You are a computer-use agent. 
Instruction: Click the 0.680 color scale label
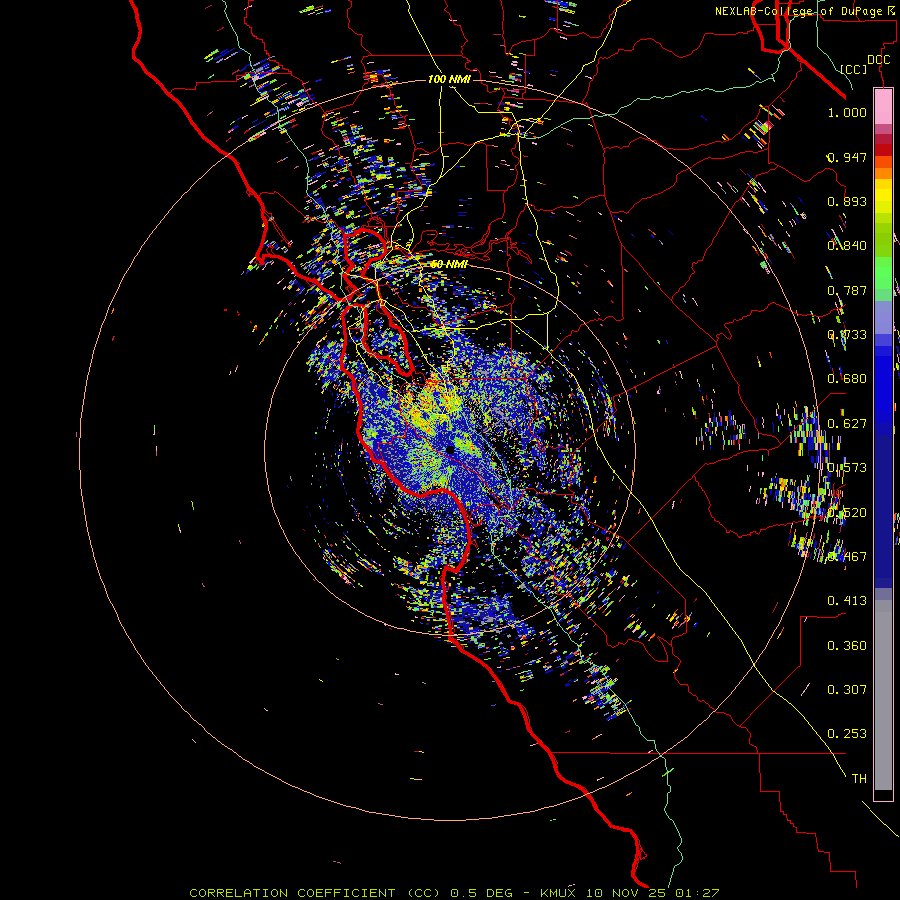coord(847,379)
